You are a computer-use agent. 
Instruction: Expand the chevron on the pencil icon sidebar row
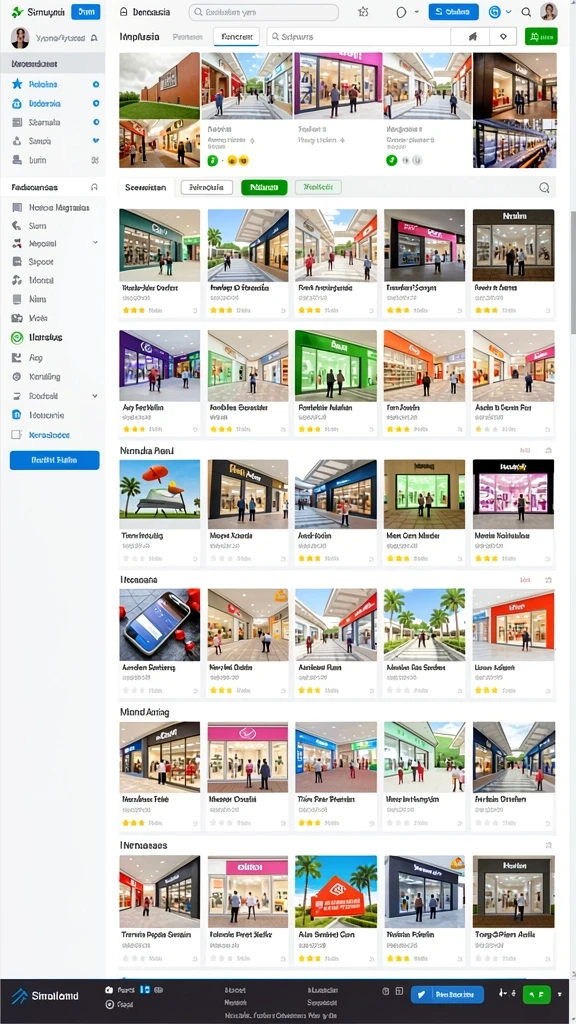(95, 396)
